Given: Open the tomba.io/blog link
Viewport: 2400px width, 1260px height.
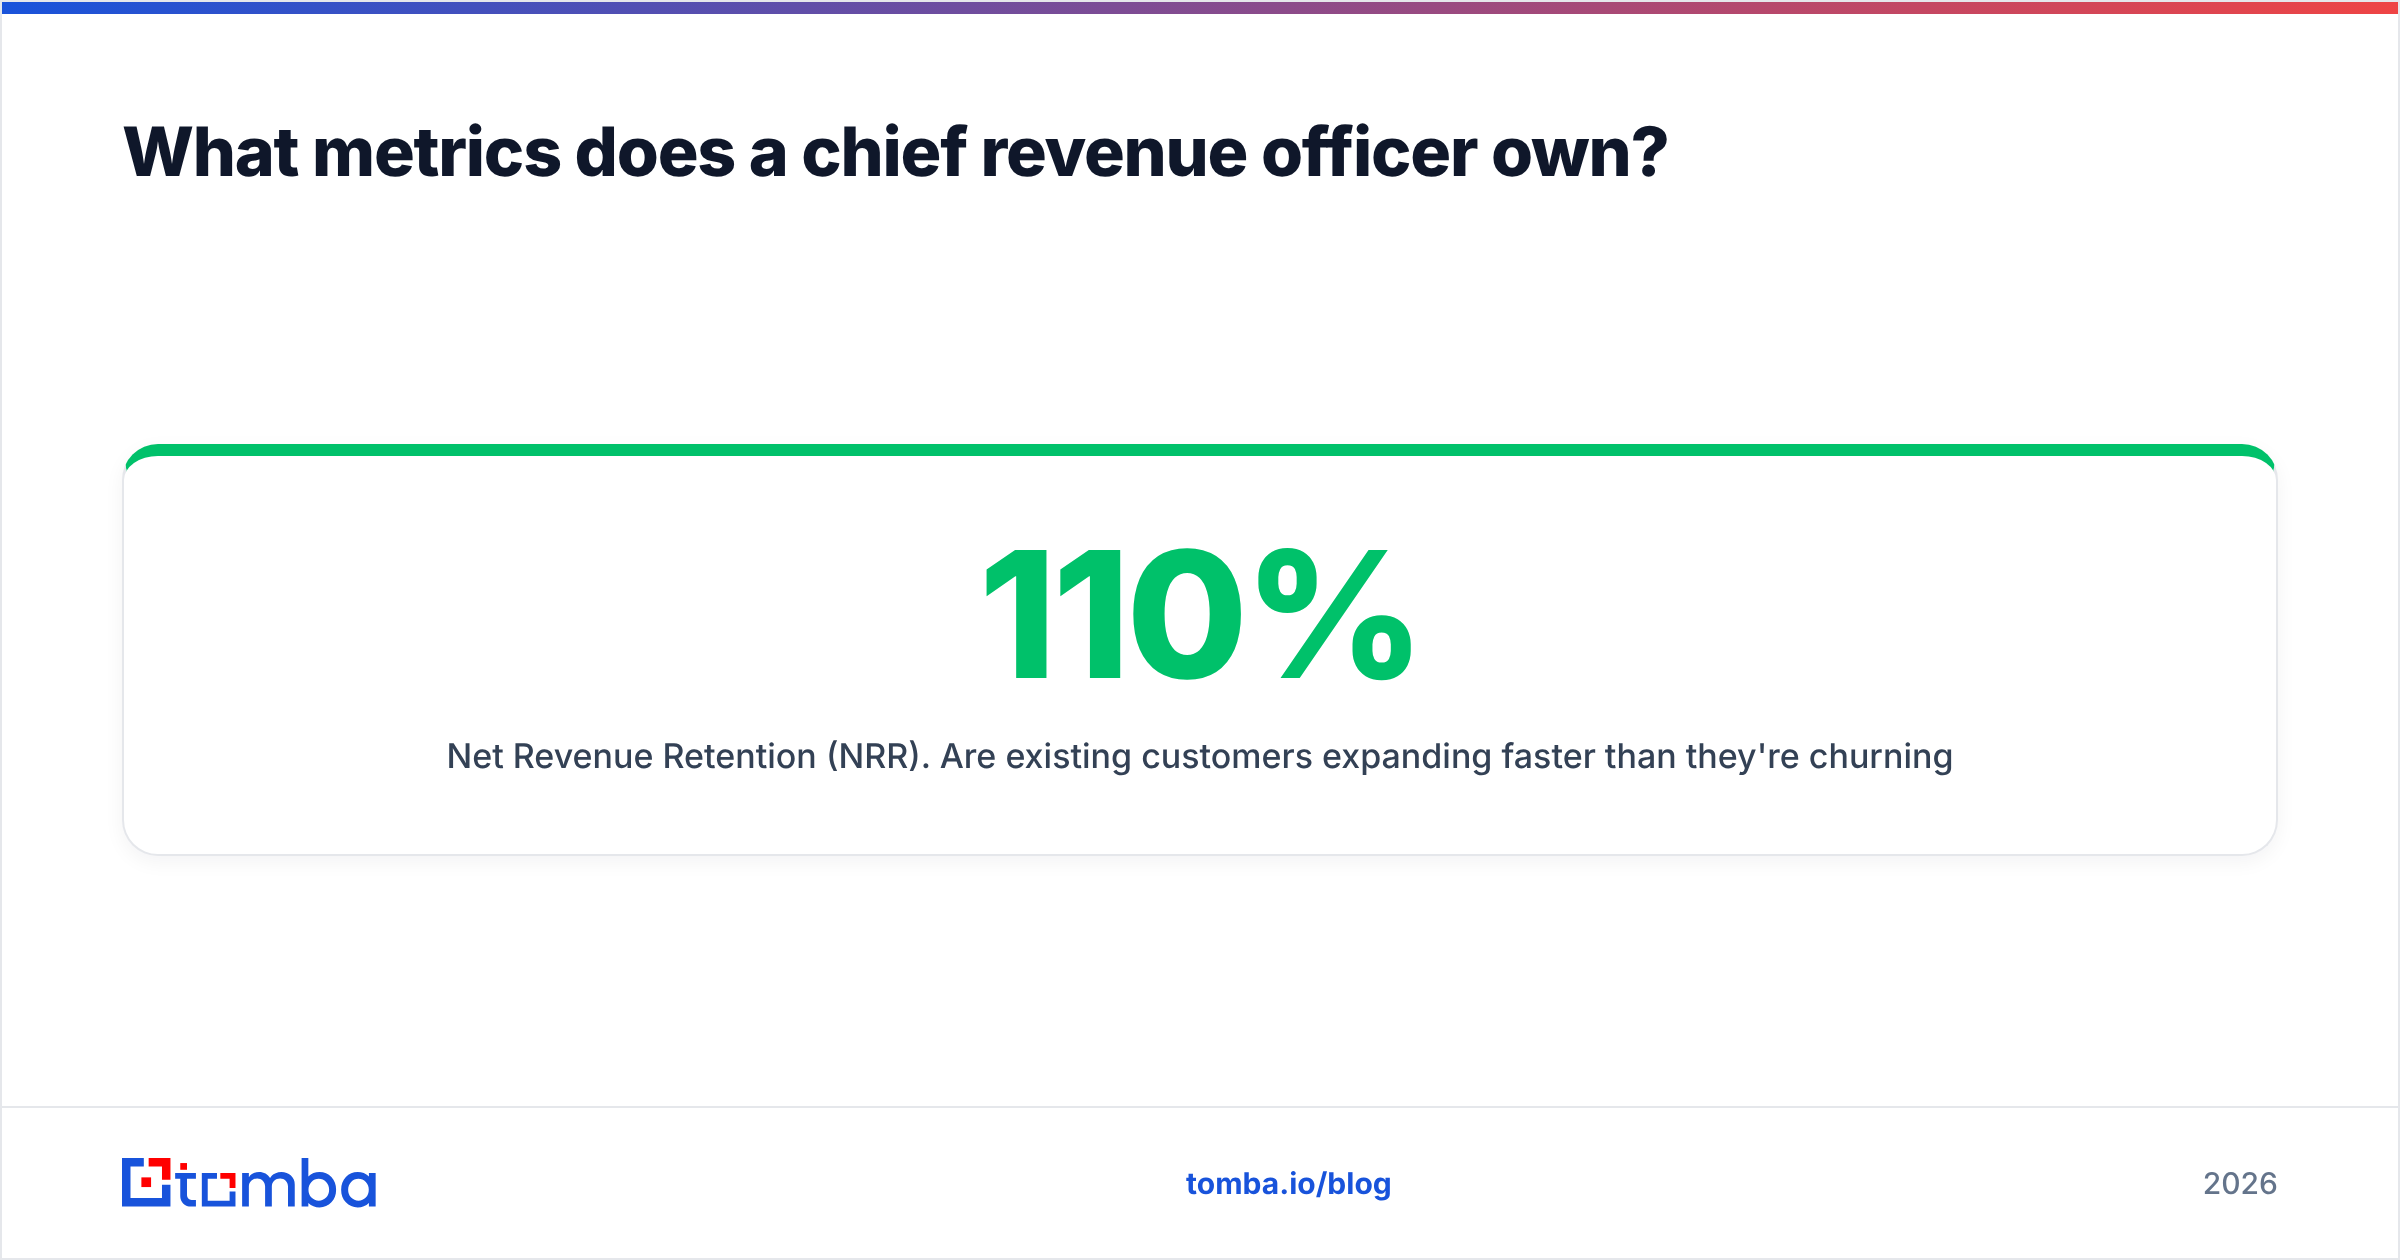Looking at the screenshot, I should (x=1288, y=1184).
